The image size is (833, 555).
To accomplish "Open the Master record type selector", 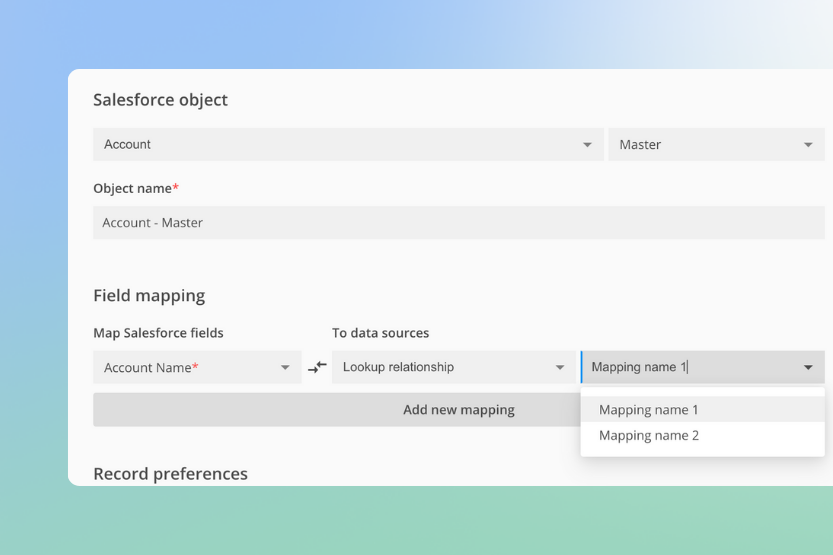I will tap(705, 145).
